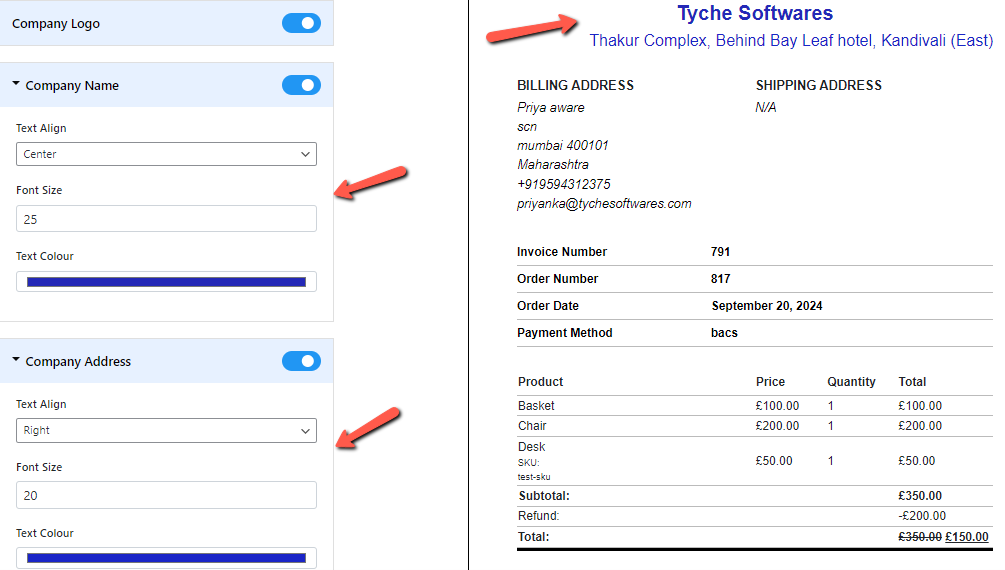1005x570 pixels.
Task: Click the Refund: label
Action: pos(538,516)
